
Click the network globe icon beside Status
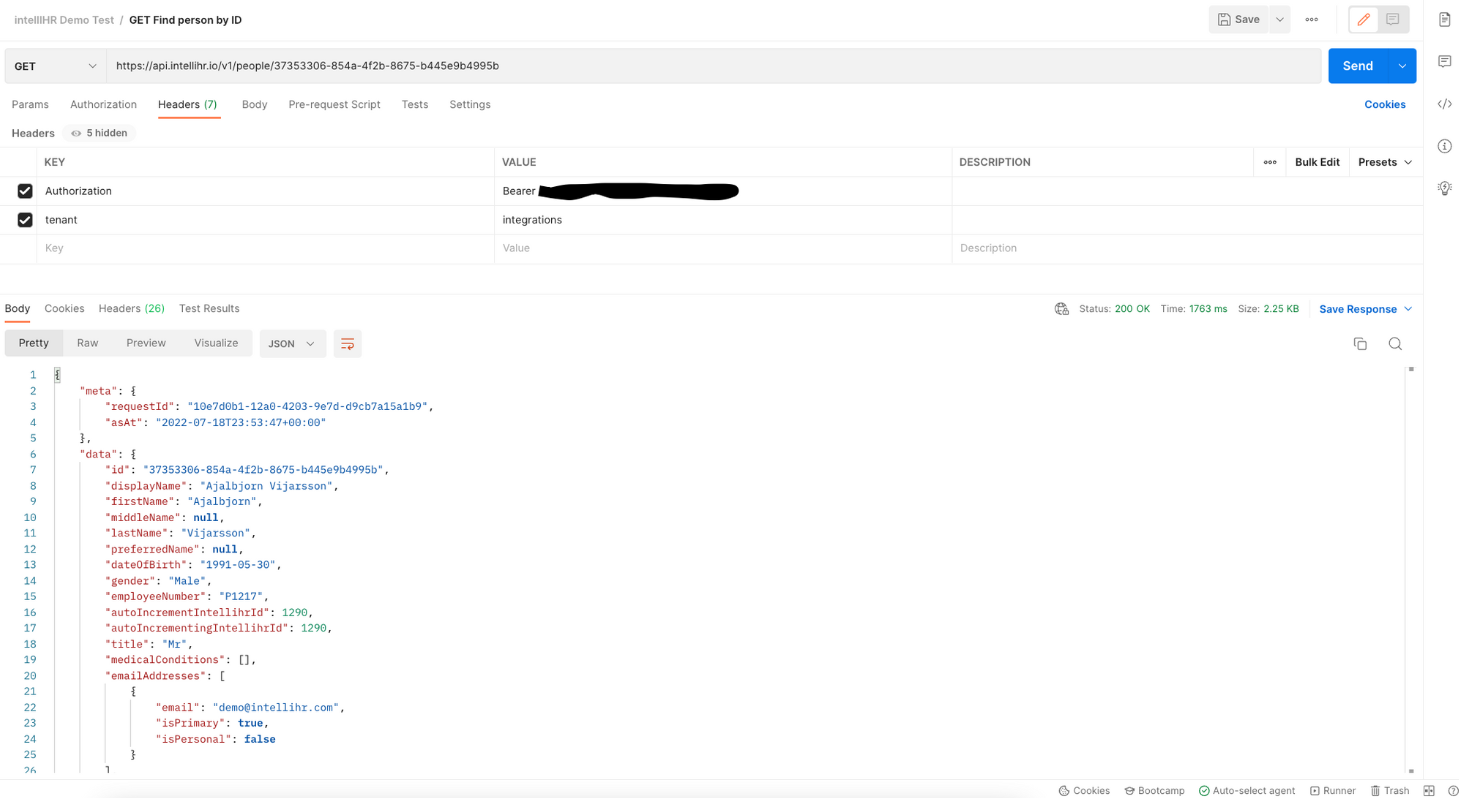pos(1062,309)
